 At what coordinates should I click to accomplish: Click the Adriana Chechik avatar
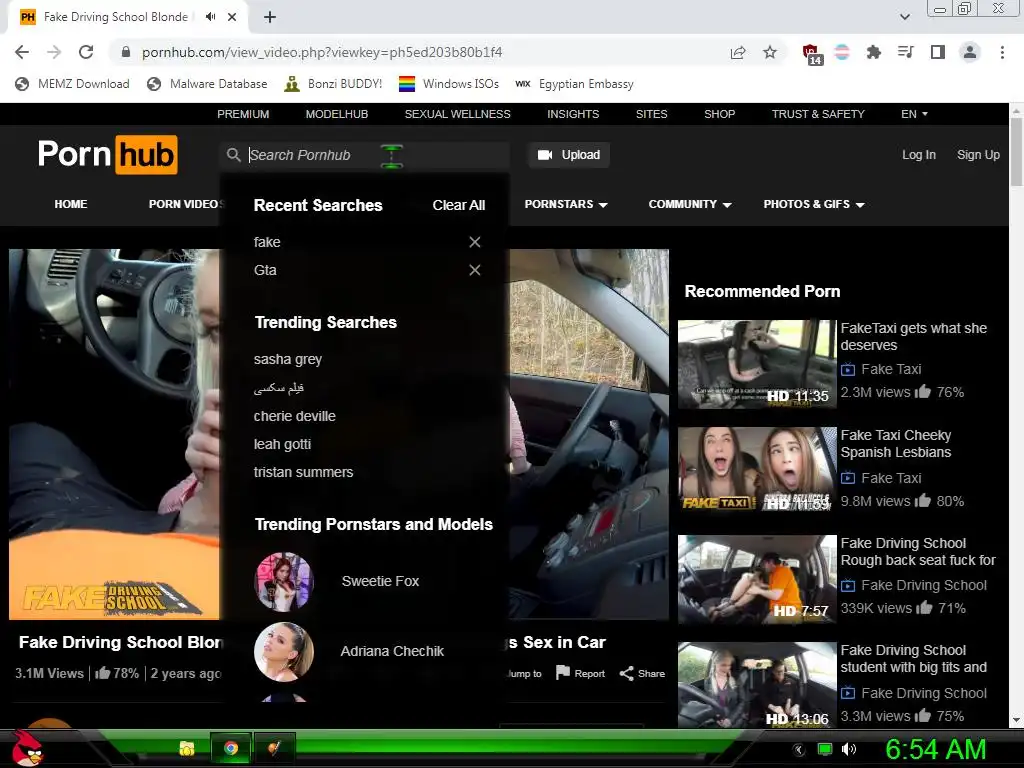[x=283, y=652]
